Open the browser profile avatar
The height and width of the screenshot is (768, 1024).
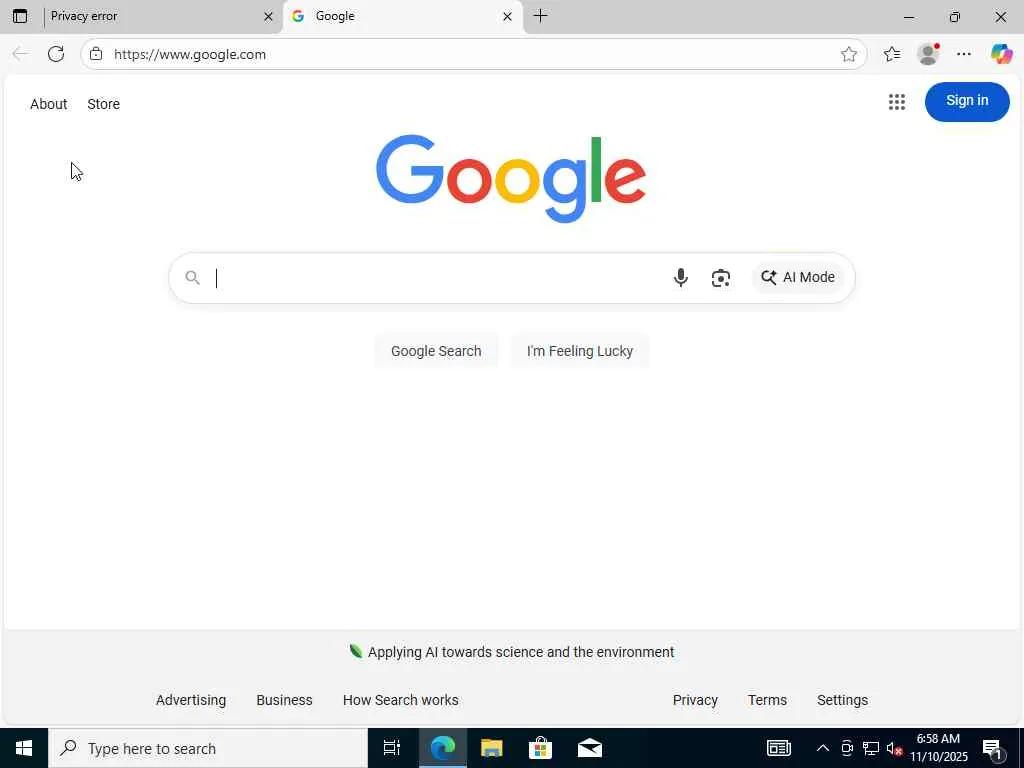(928, 54)
